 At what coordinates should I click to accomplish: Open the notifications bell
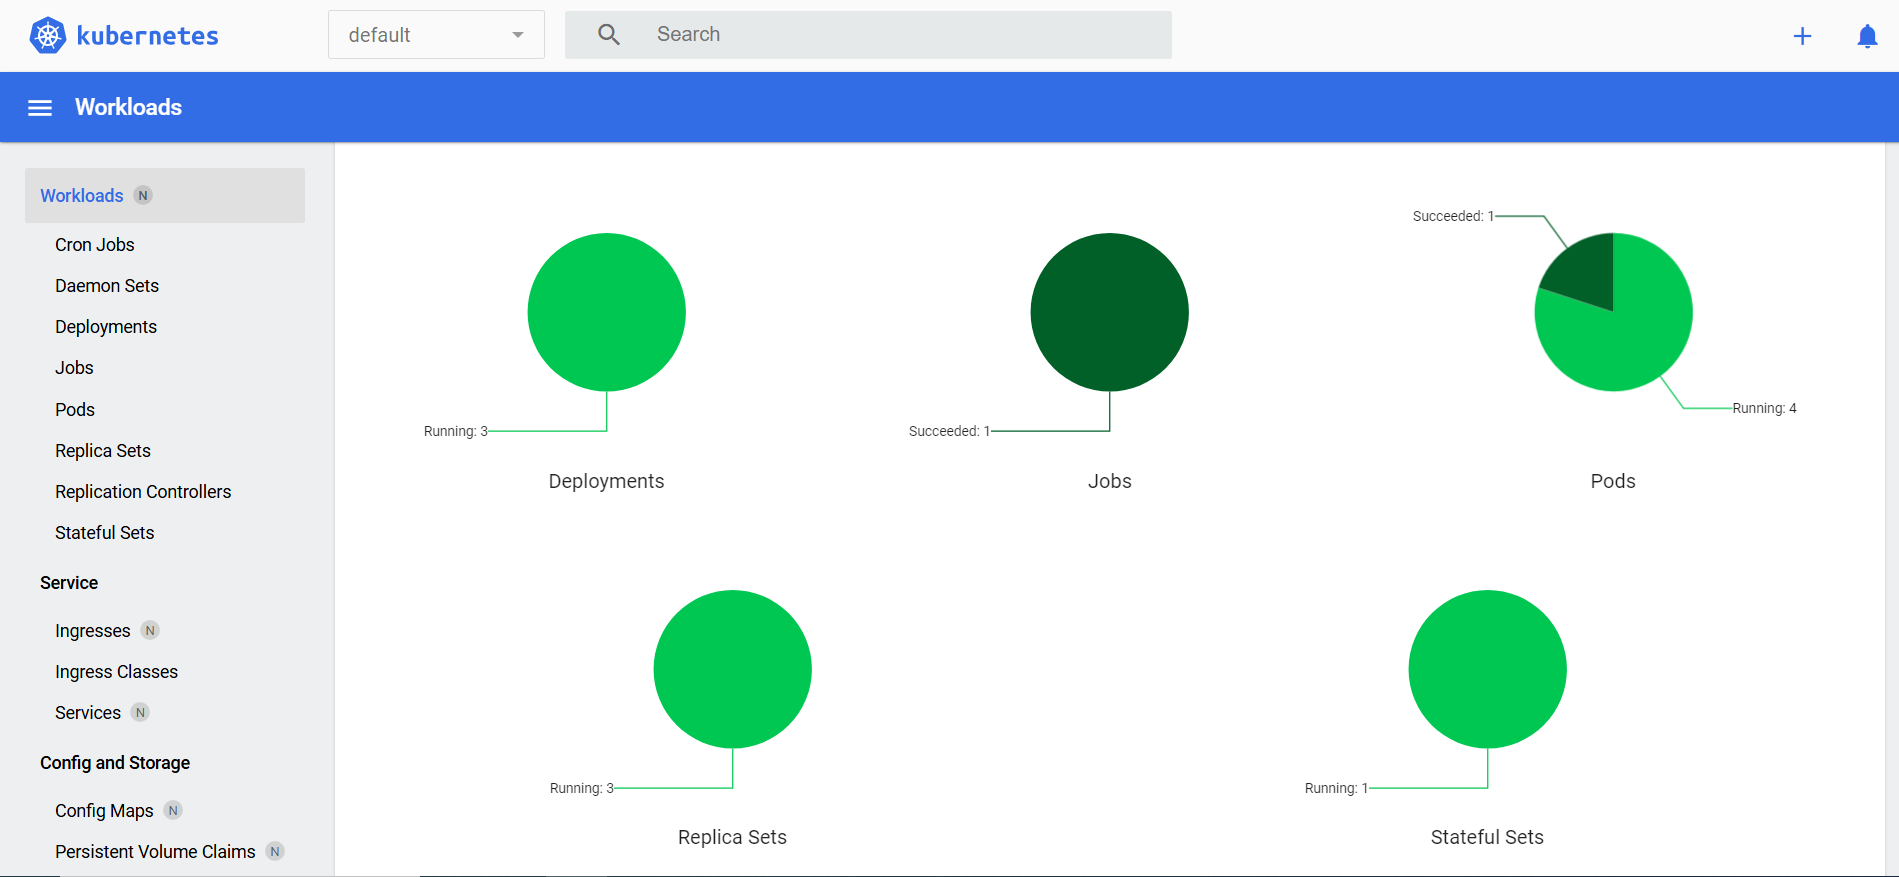pos(1867,36)
